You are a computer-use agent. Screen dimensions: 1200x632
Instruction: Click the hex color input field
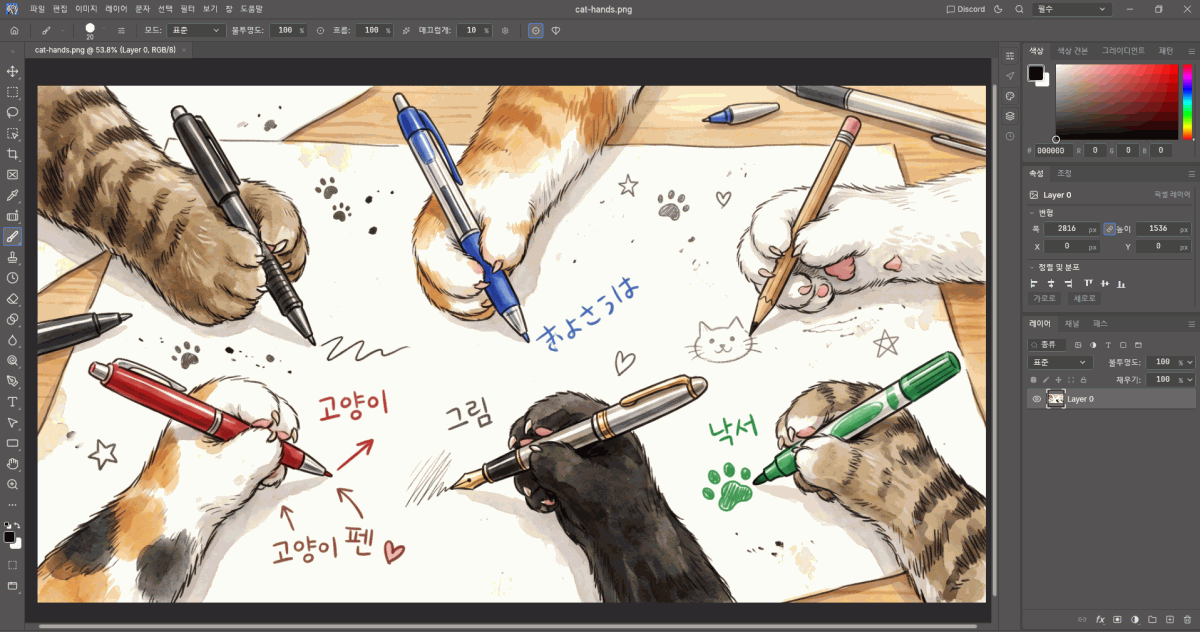[1055, 150]
